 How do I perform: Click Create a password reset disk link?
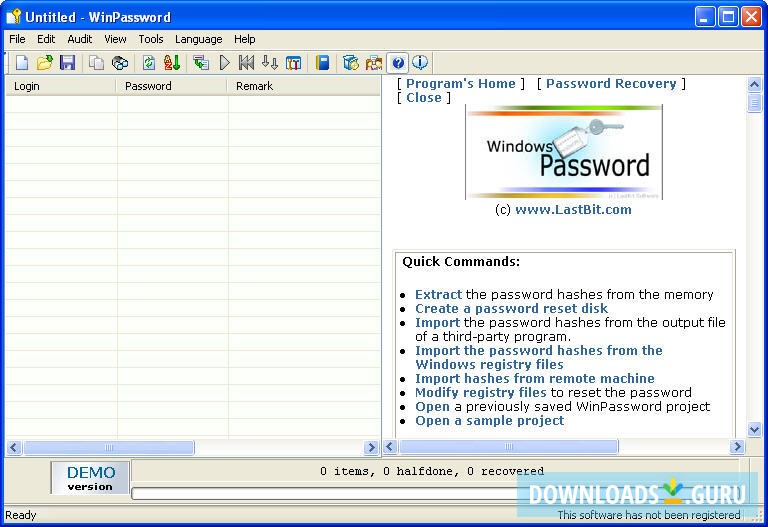coord(511,309)
